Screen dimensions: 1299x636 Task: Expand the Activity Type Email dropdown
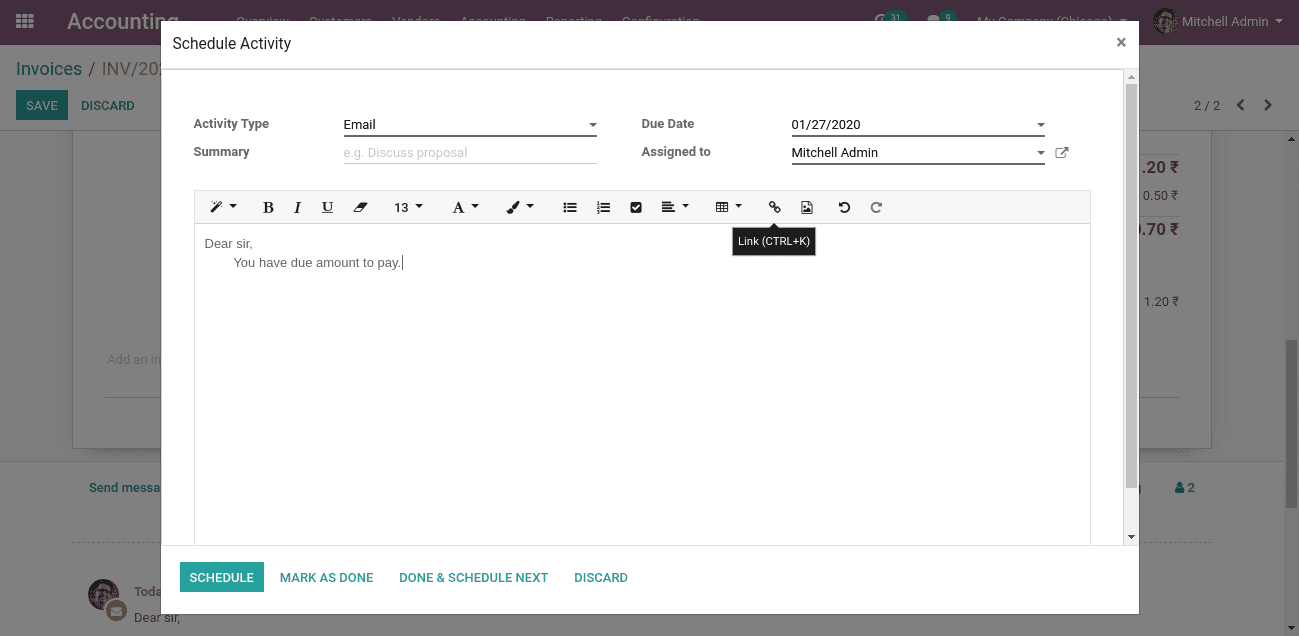coord(592,125)
